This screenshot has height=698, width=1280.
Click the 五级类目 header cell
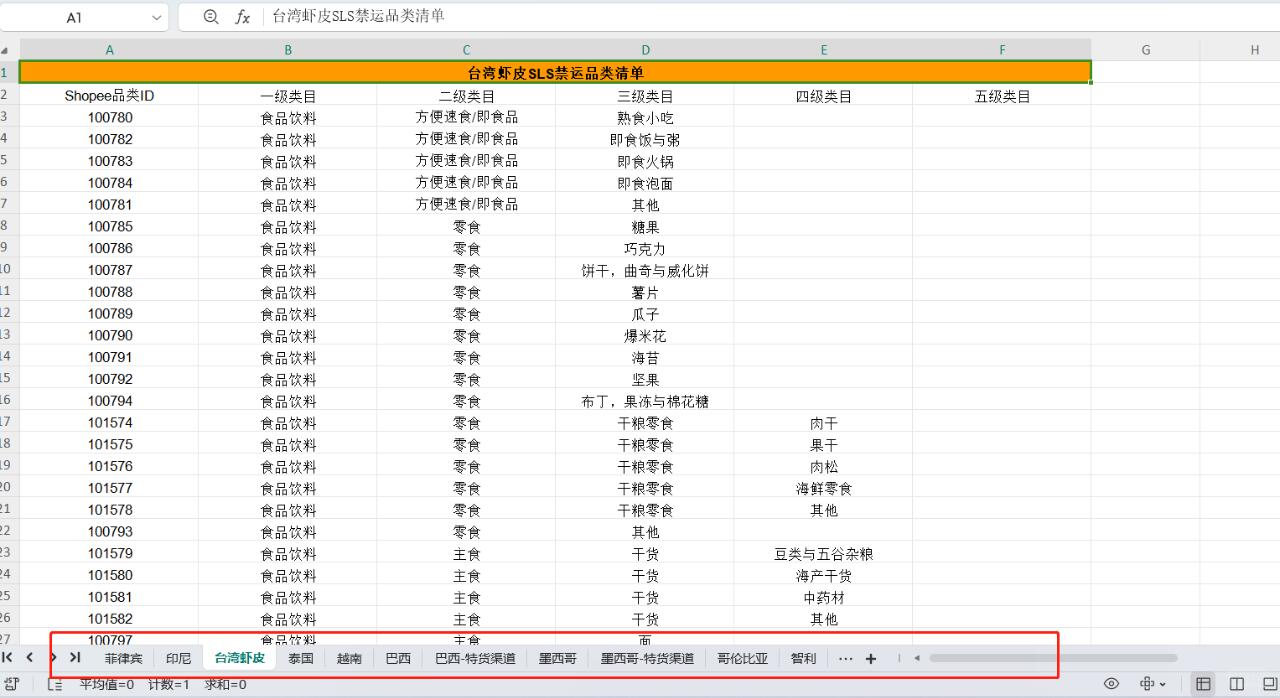click(x=1002, y=96)
